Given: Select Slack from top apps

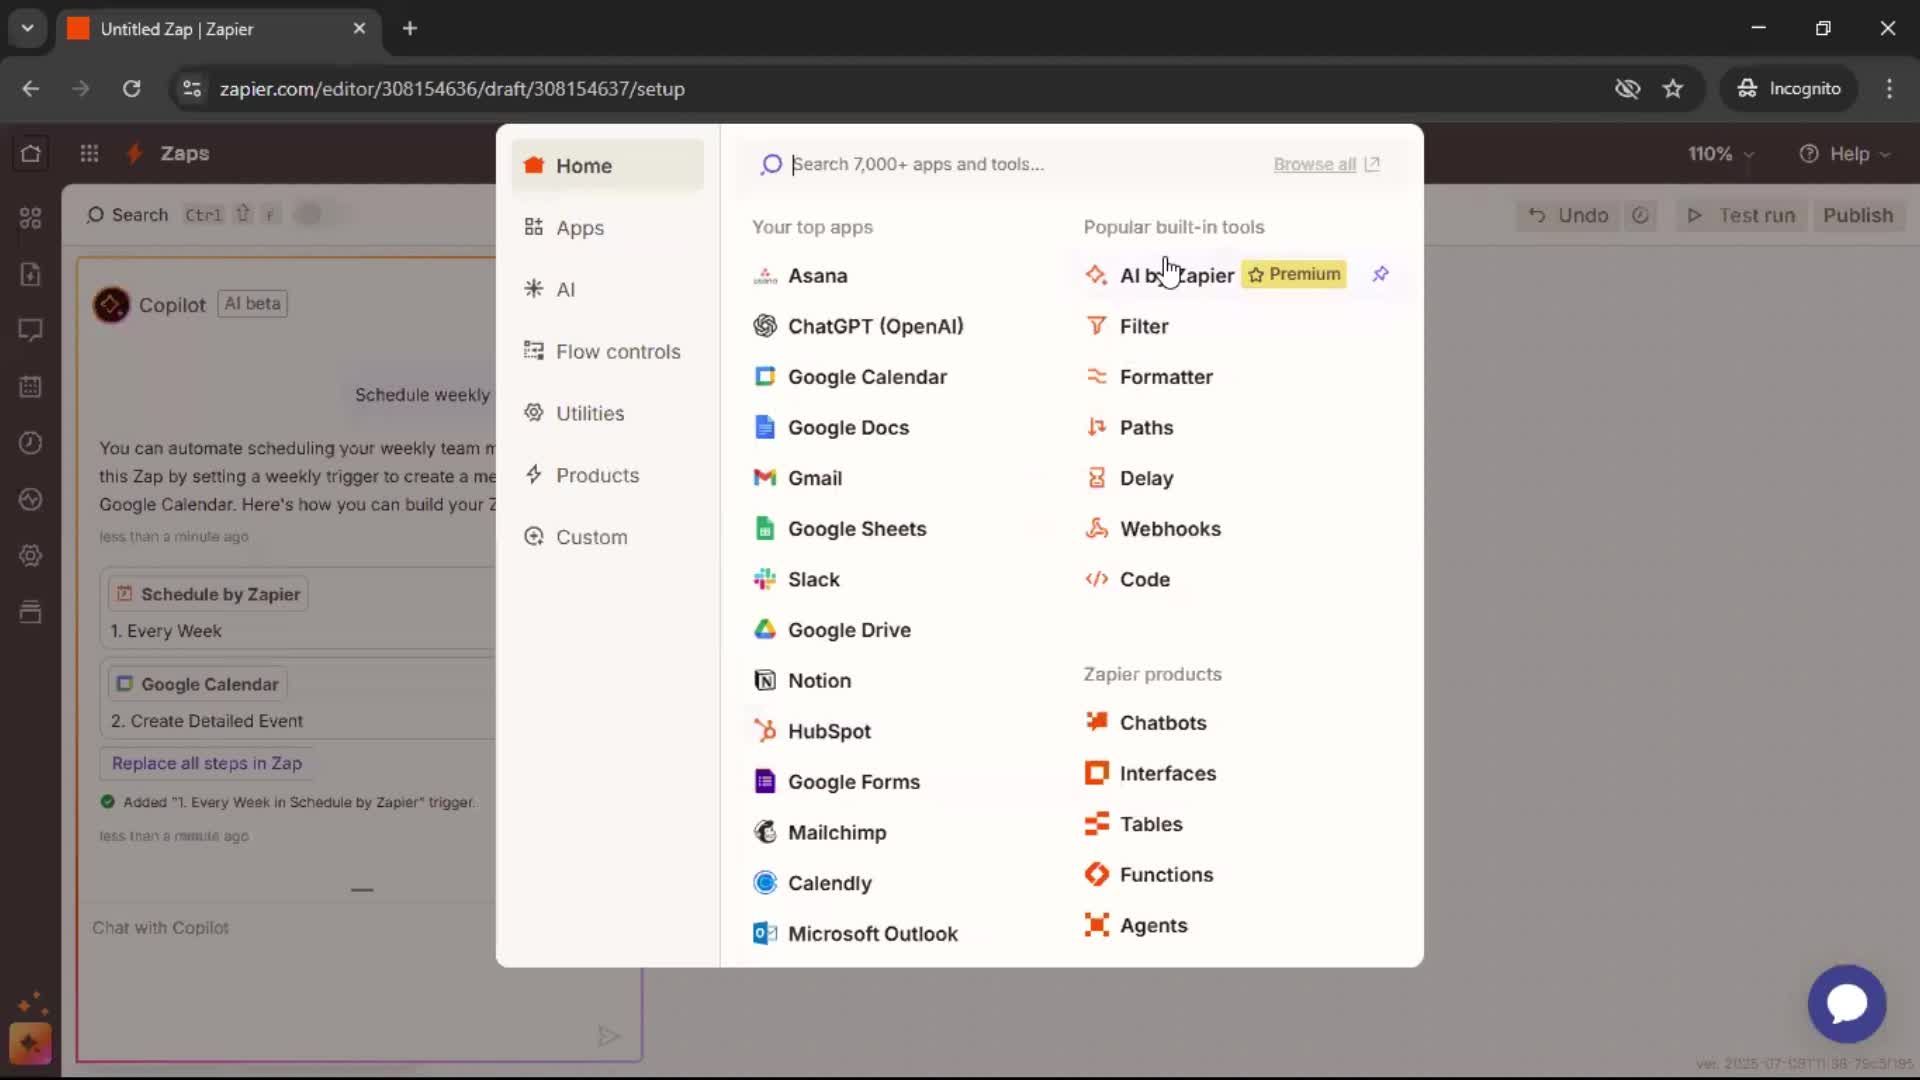Looking at the screenshot, I should (796, 579).
